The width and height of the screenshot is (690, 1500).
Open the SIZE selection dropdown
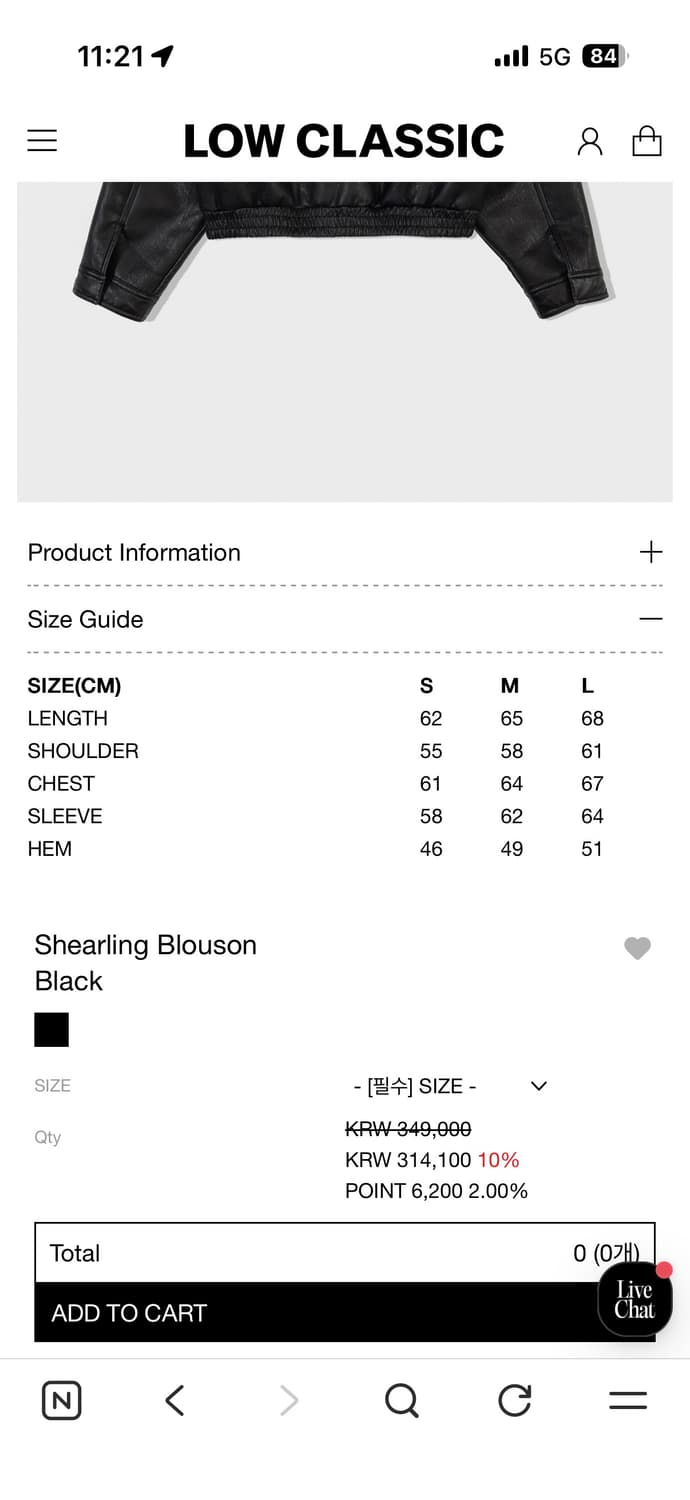click(450, 1086)
